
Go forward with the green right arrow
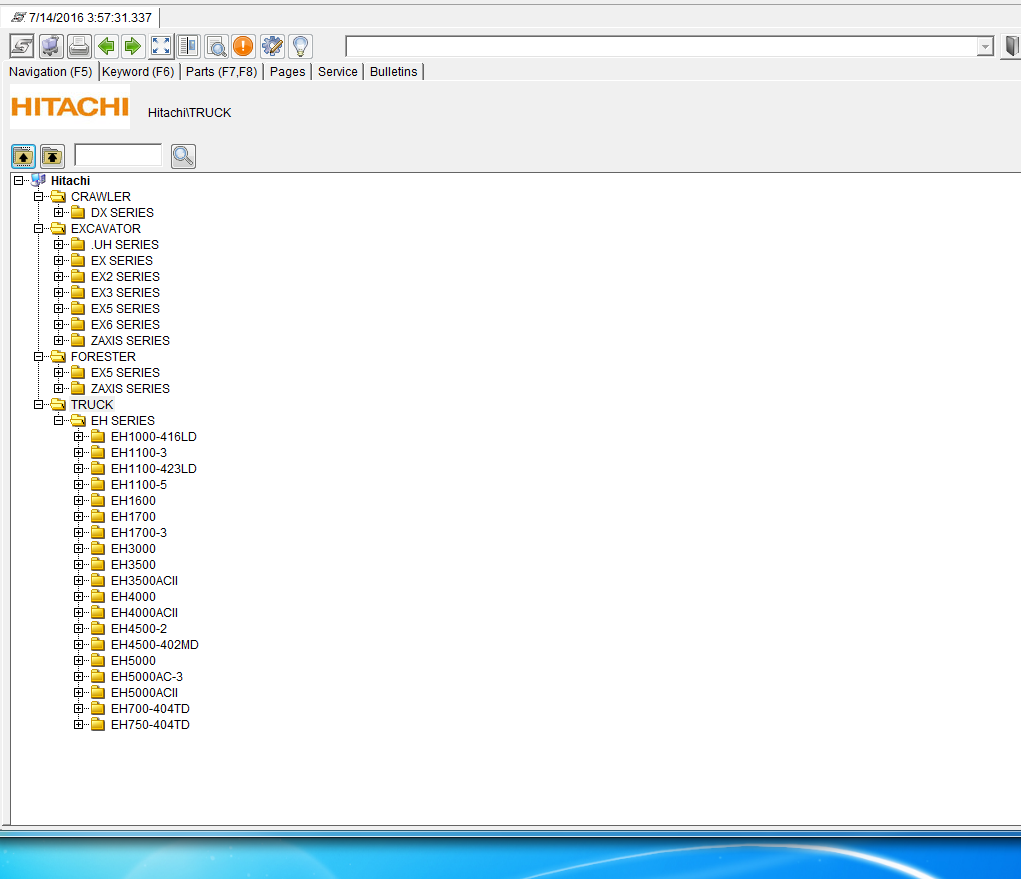(x=133, y=46)
